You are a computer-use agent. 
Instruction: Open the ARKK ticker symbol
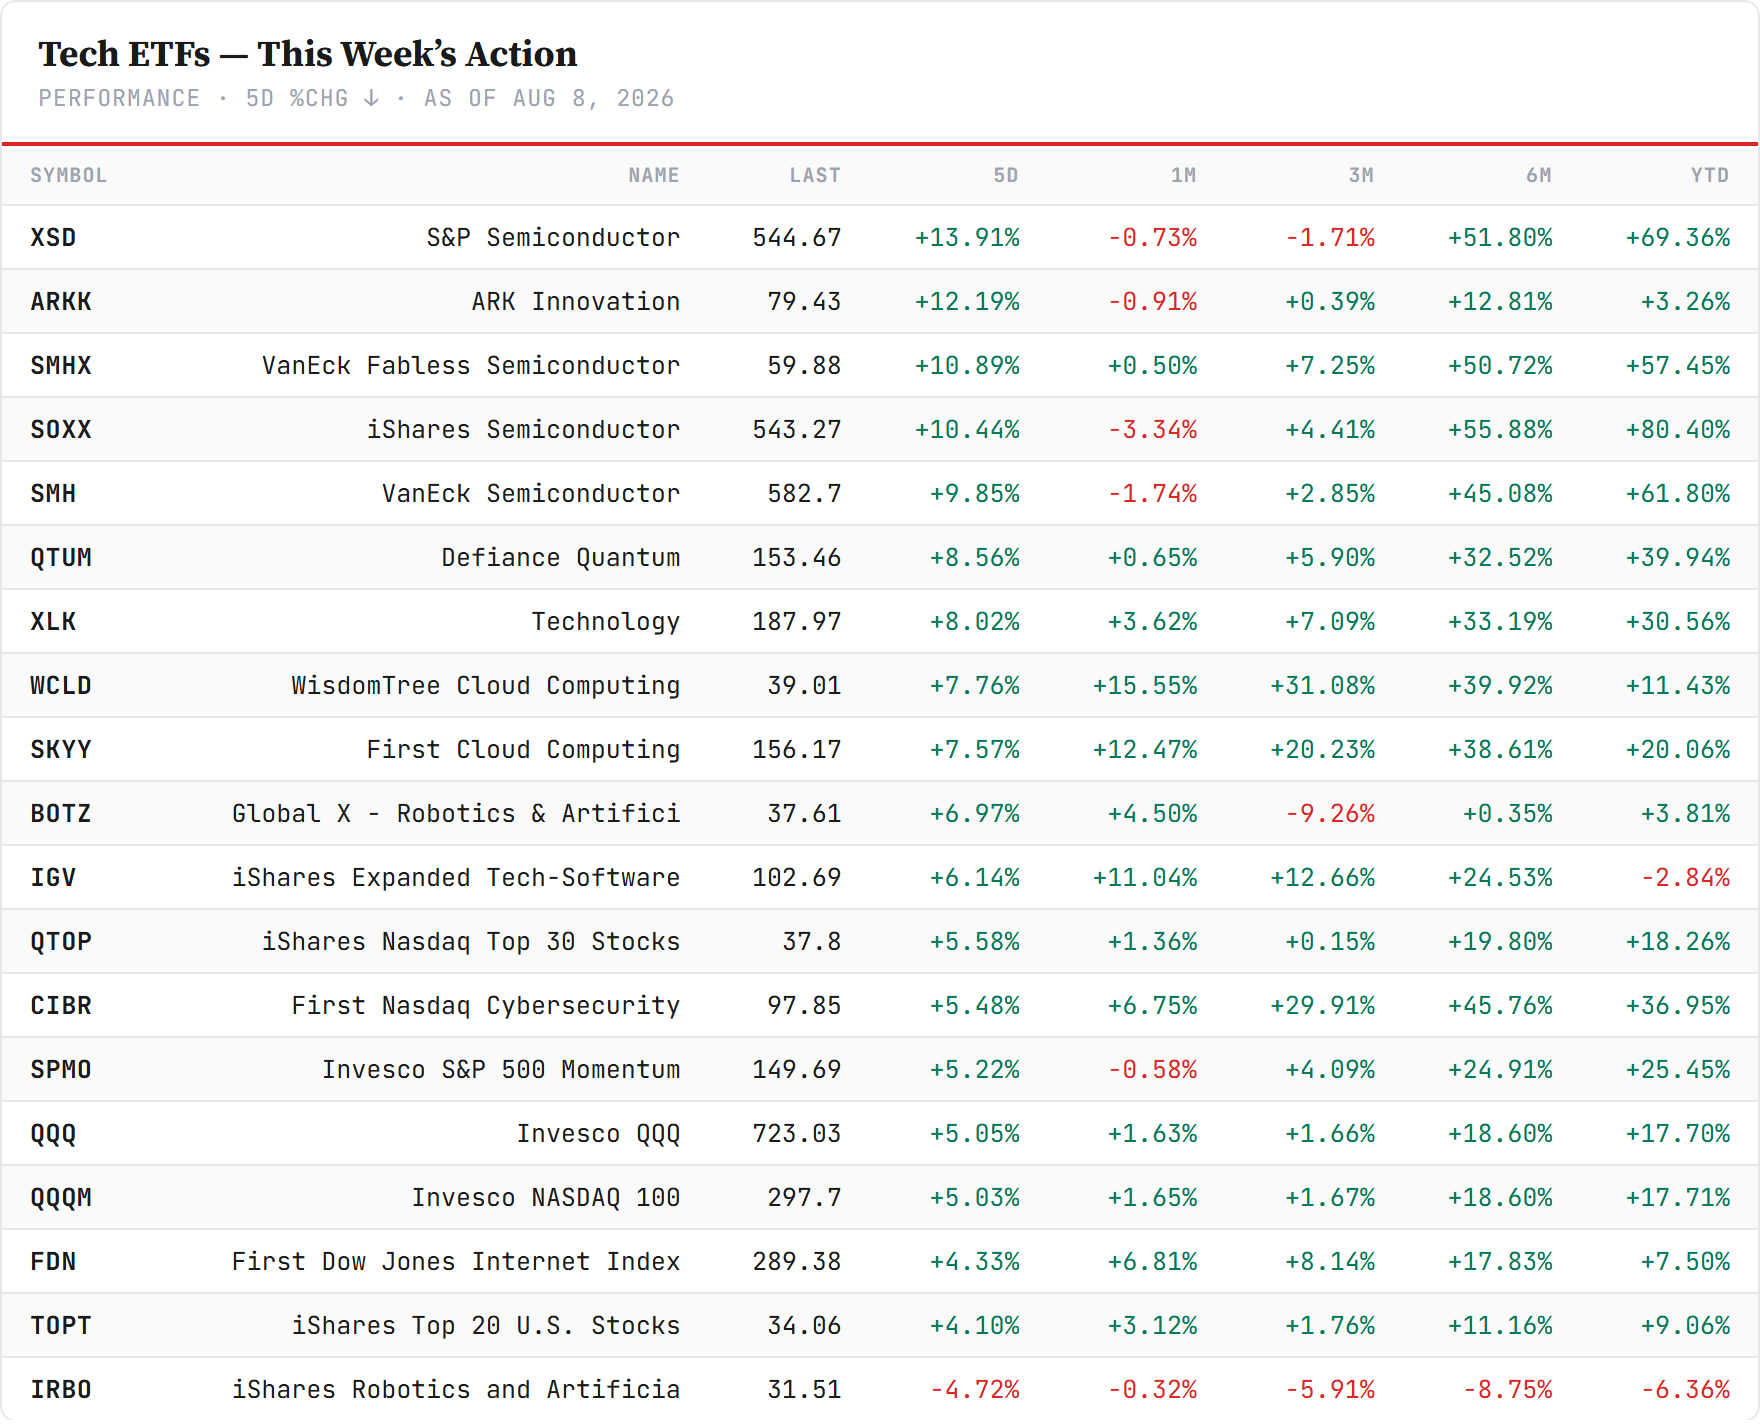click(61, 302)
